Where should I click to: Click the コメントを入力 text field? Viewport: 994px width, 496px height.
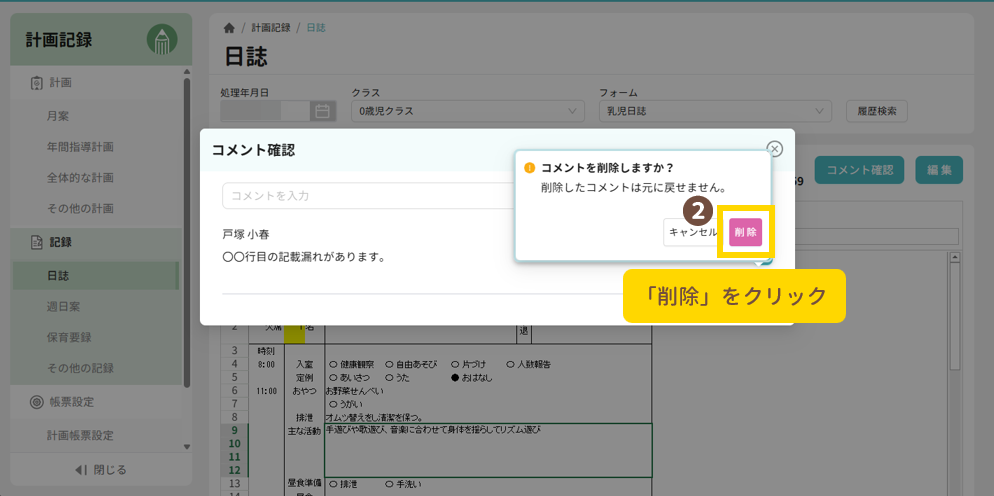tap(368, 195)
